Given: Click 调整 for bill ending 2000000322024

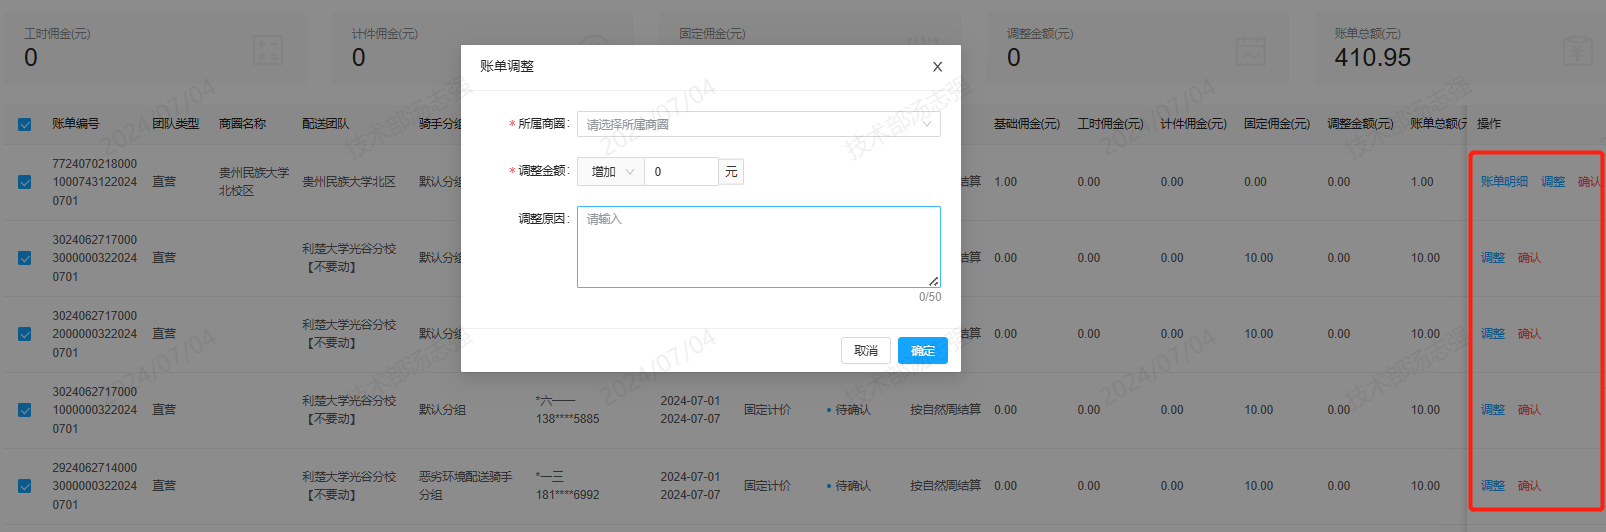Looking at the screenshot, I should [1493, 334].
